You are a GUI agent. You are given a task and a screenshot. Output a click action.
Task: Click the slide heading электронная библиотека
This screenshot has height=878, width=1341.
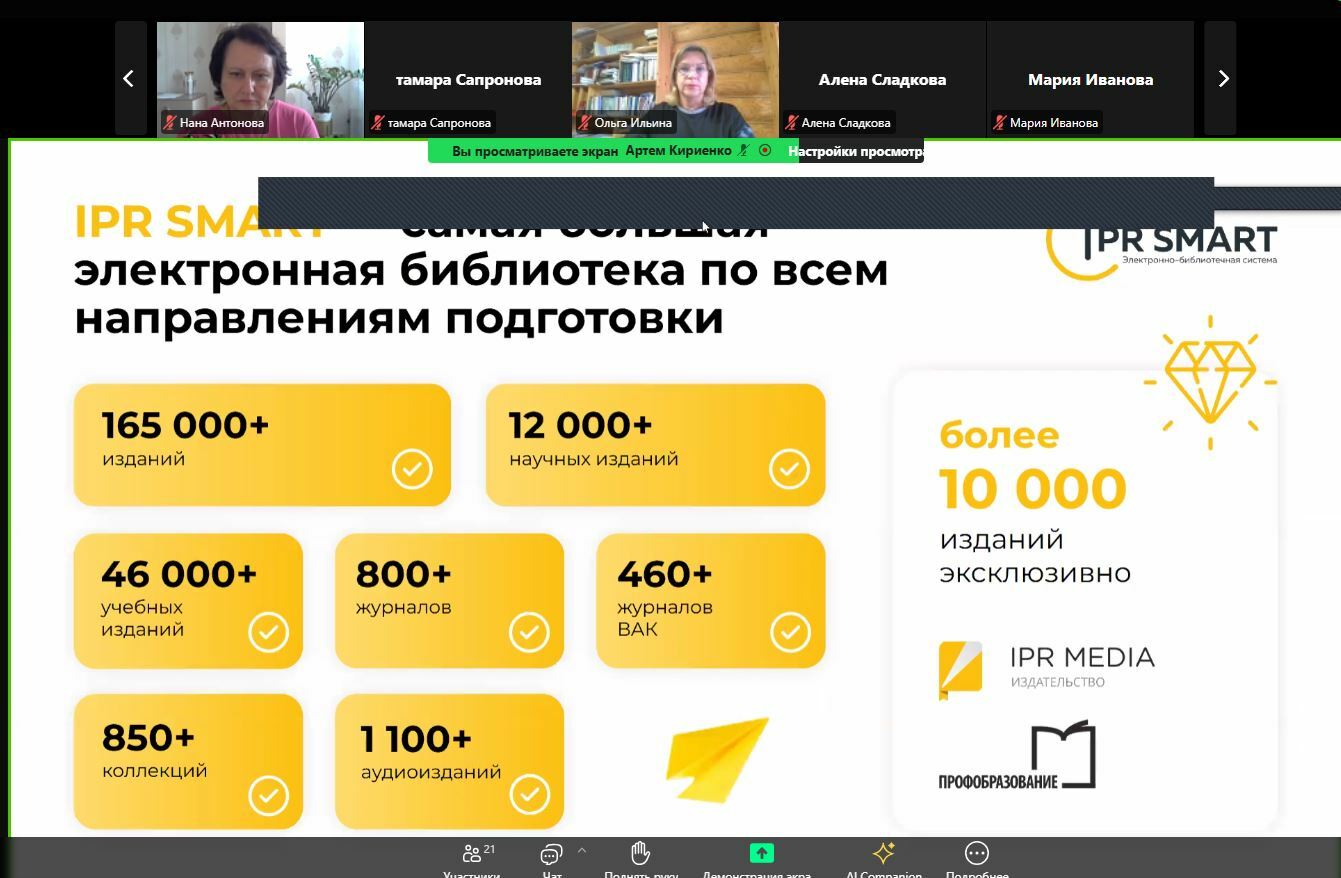pyautogui.click(x=481, y=270)
